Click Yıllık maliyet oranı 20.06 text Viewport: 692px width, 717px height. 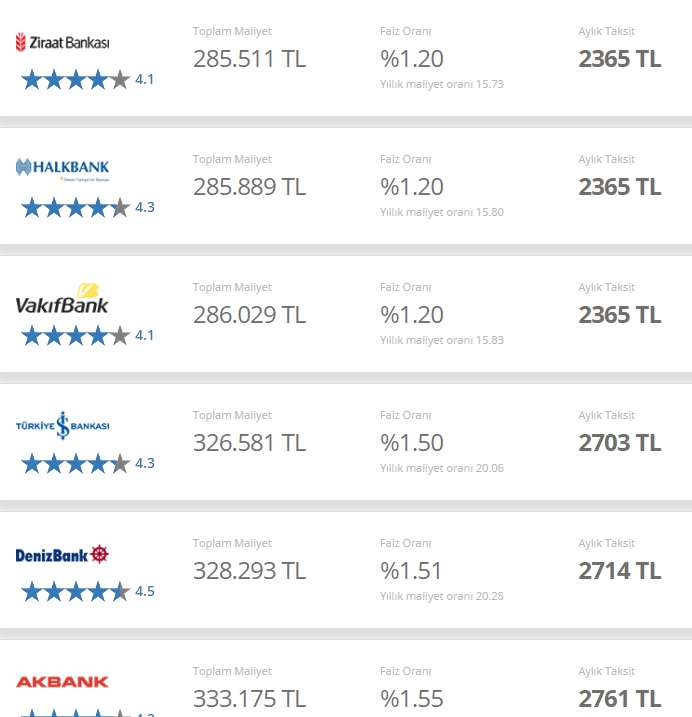(x=442, y=468)
